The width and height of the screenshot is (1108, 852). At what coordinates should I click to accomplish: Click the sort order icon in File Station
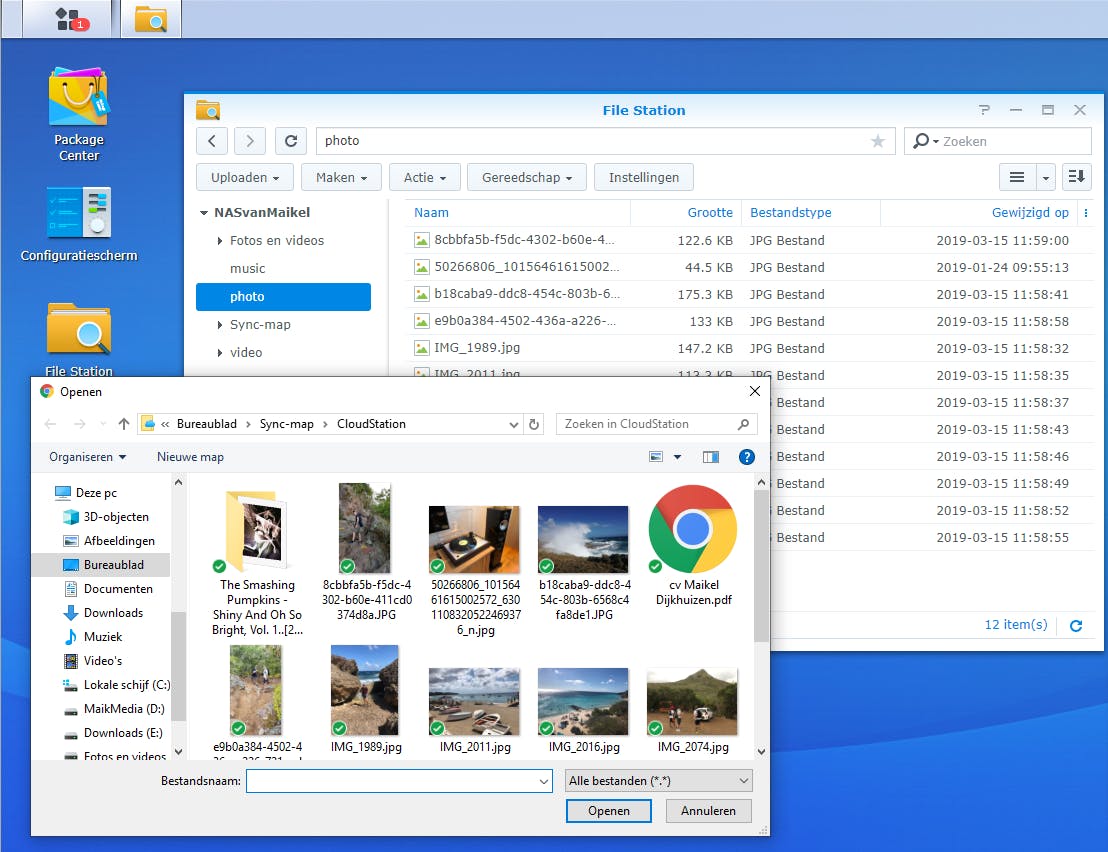[1076, 177]
